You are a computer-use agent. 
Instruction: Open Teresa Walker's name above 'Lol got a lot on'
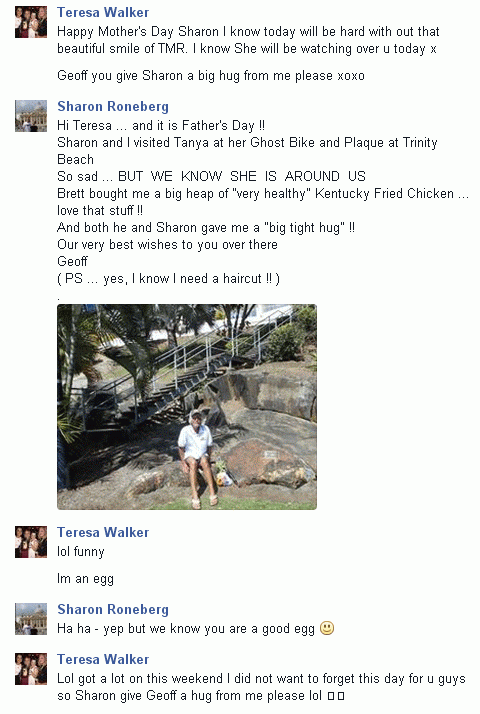(103, 659)
